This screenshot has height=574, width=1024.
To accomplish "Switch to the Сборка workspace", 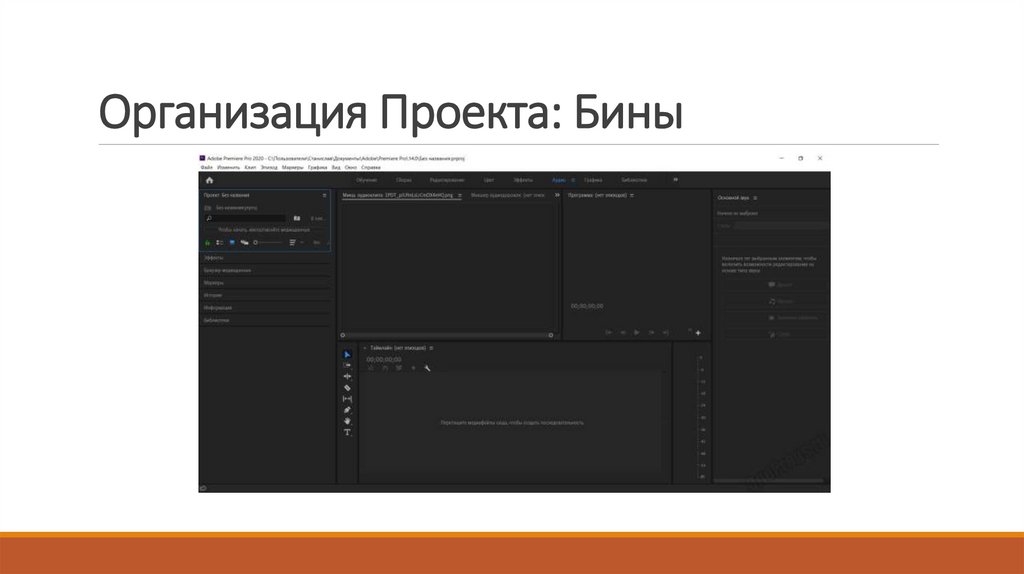I will click(x=404, y=180).
